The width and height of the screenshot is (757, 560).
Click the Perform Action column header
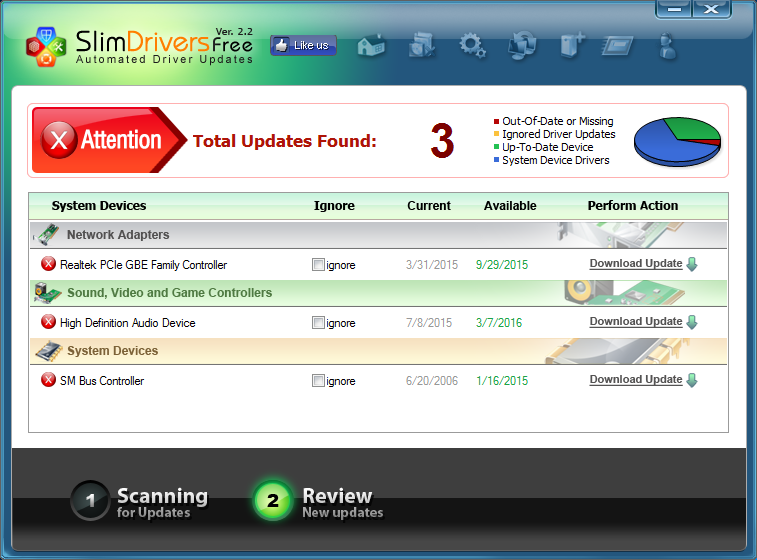click(633, 206)
